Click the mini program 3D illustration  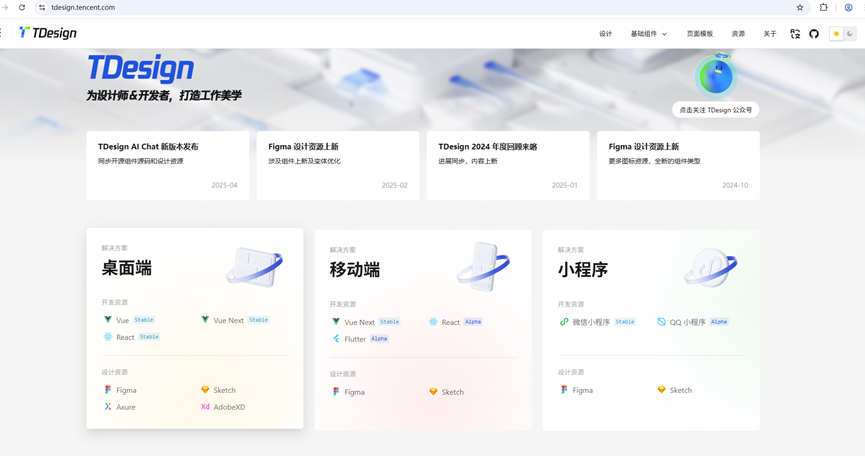(x=711, y=268)
